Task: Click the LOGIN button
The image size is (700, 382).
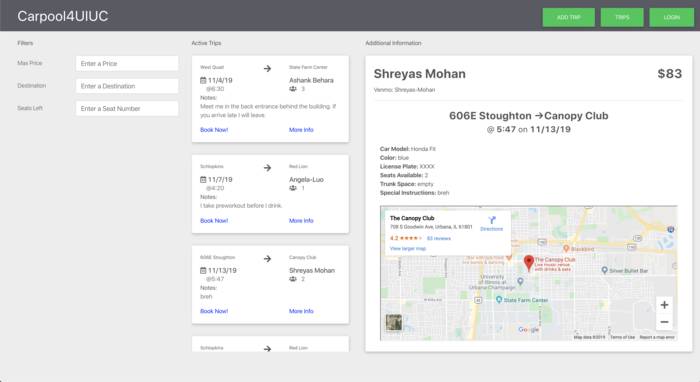Action: (x=671, y=17)
